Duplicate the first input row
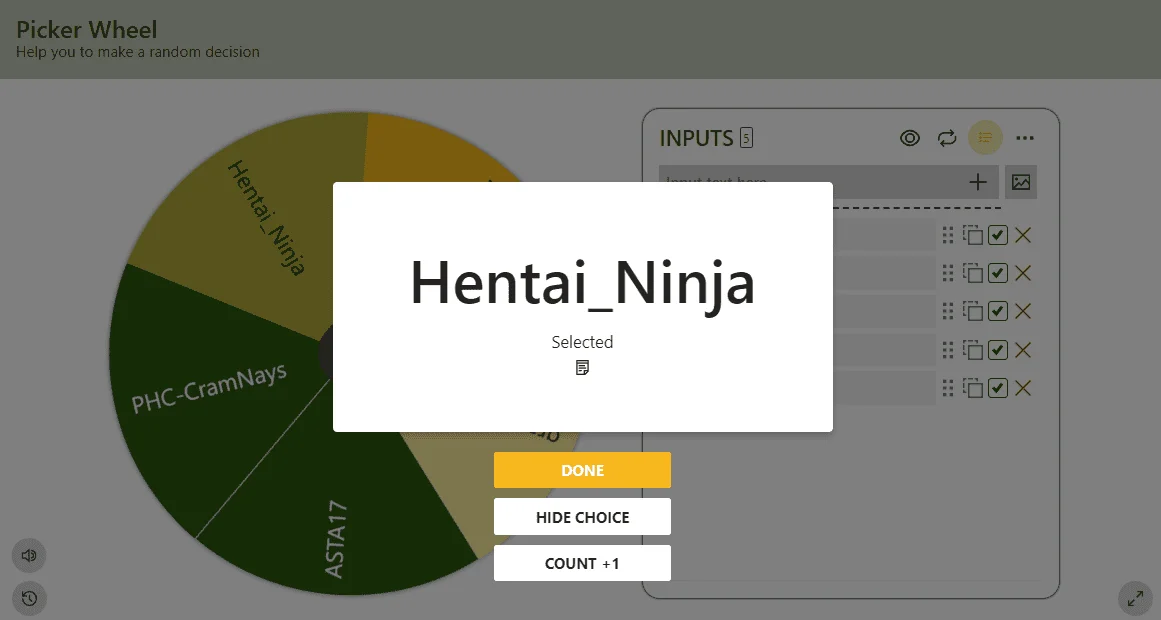 tap(973, 236)
